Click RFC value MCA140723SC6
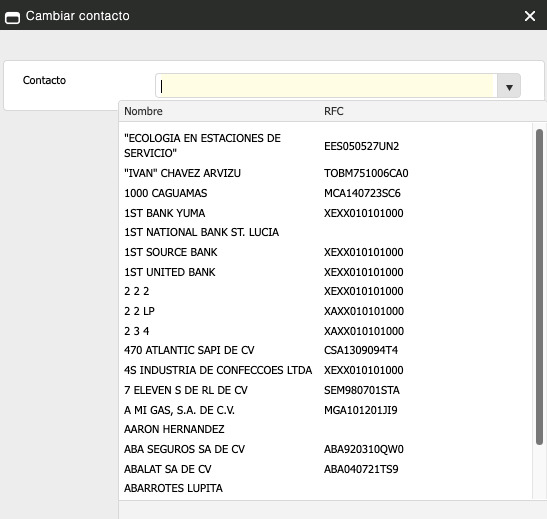547x519 pixels. [362, 193]
